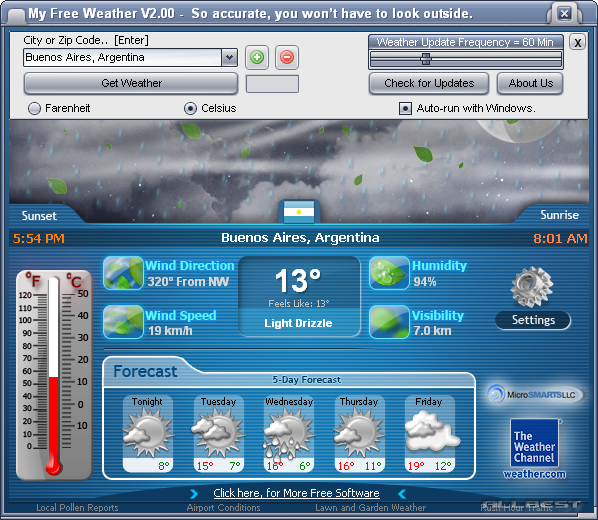Click the red remove city icon
Viewport: 598px width, 520px height.
coord(287,58)
